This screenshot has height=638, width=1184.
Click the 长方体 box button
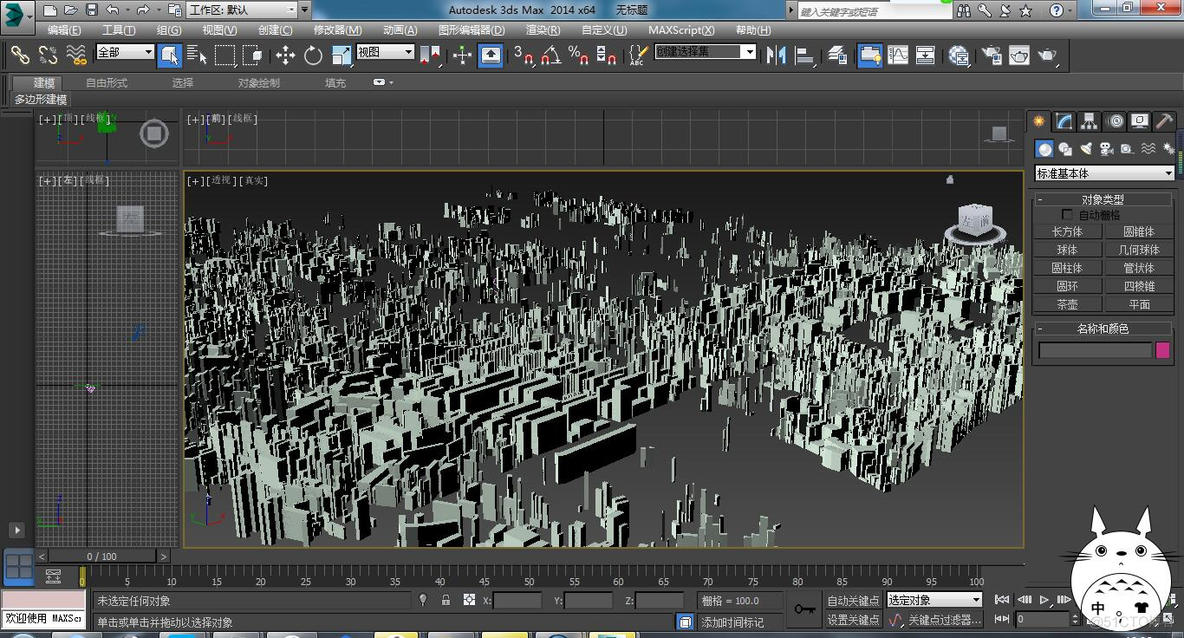(1067, 231)
